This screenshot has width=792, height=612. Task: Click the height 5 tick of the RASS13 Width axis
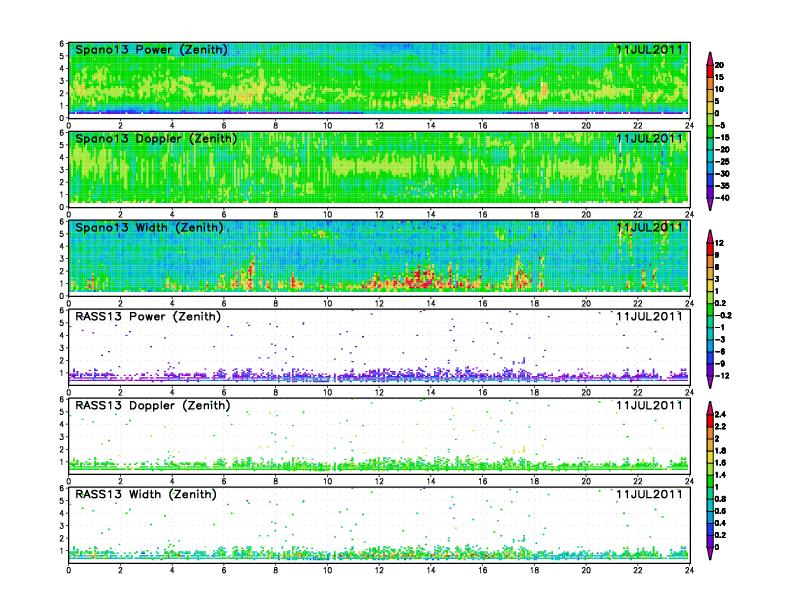(62, 501)
